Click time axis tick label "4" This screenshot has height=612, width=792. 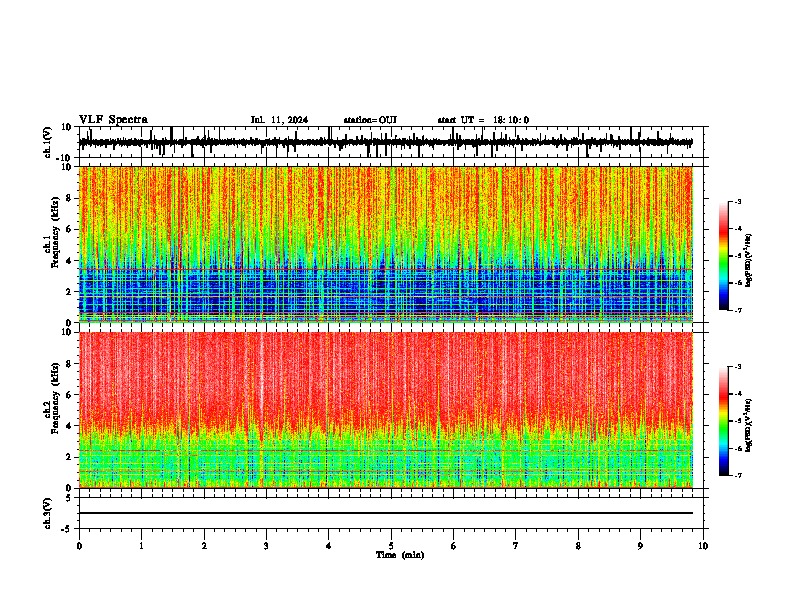tap(329, 546)
